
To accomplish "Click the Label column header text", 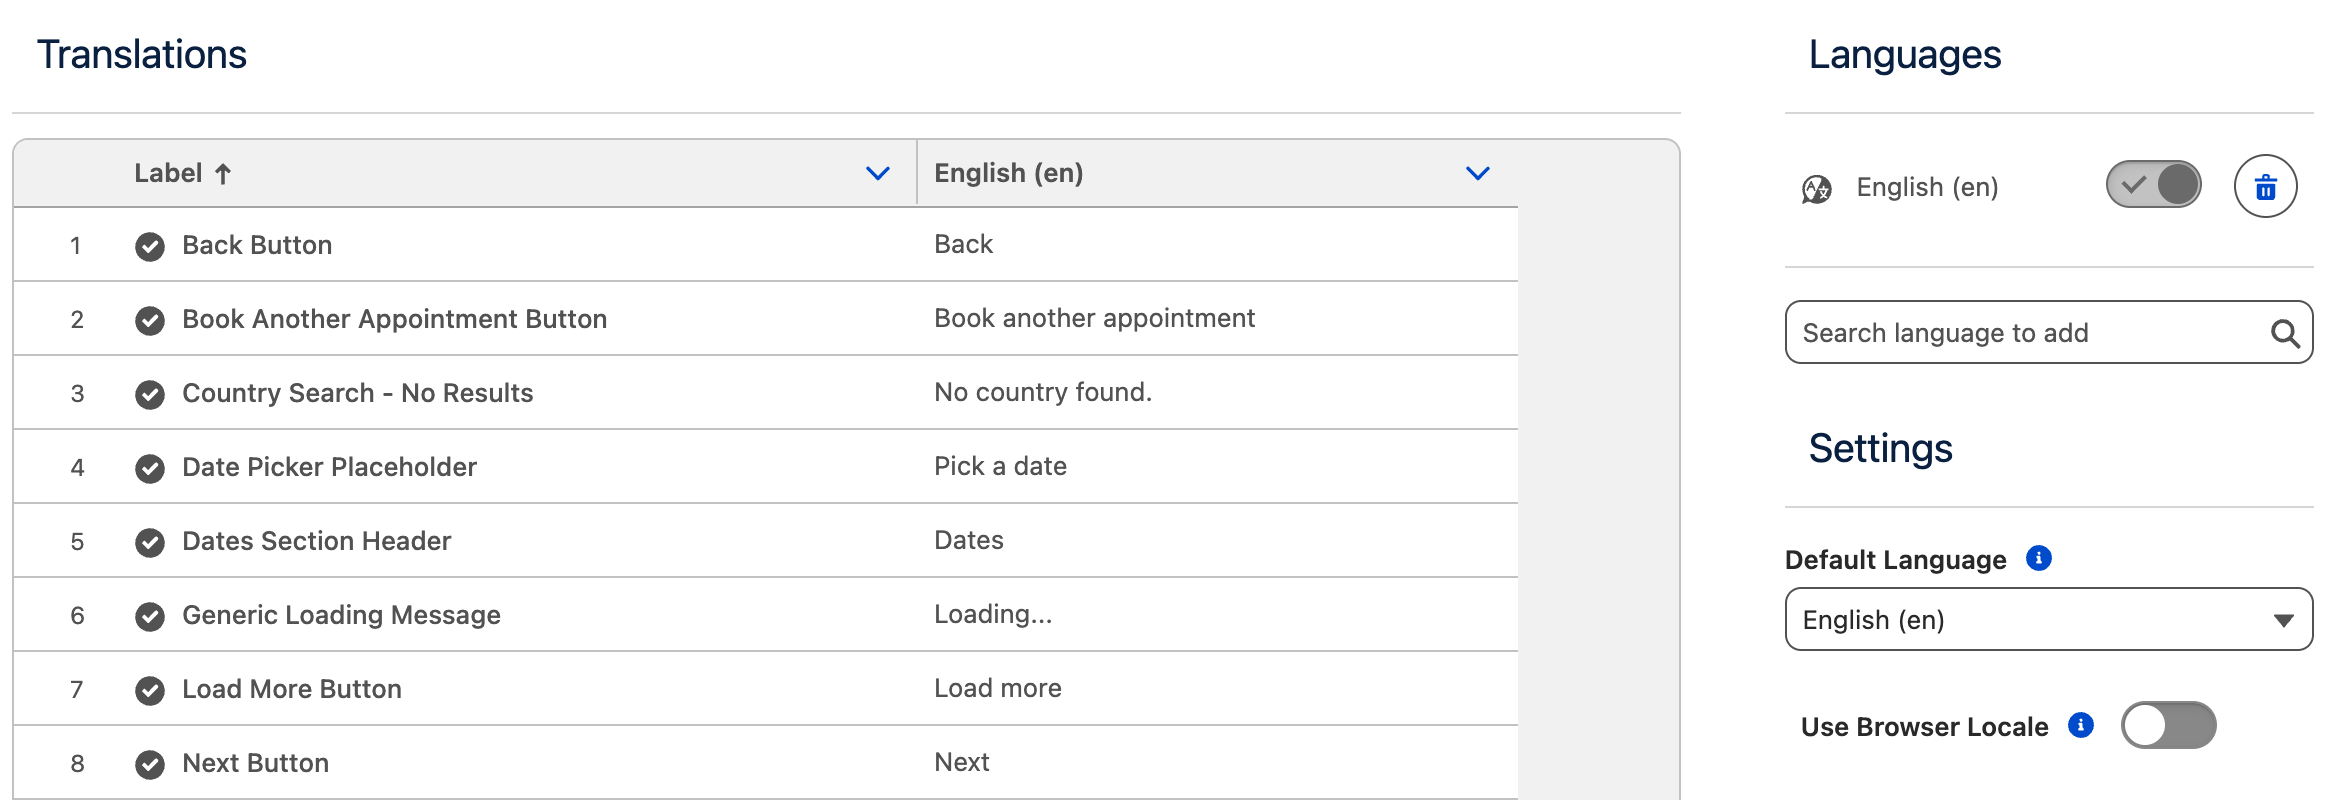I will point(168,173).
